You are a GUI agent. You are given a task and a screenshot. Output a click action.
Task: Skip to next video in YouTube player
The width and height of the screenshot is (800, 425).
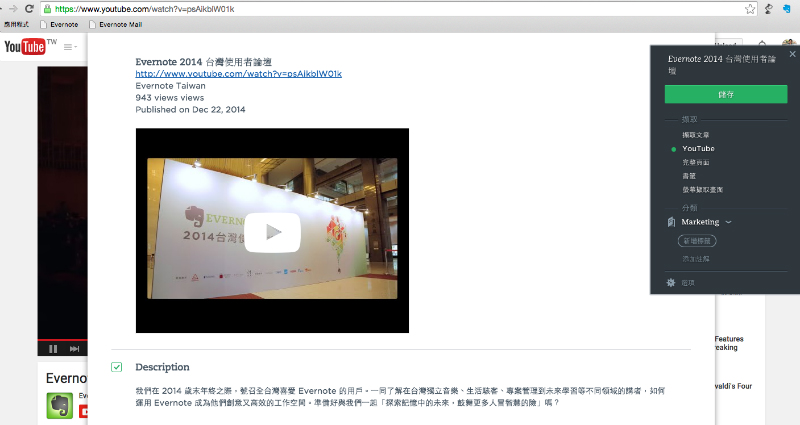click(74, 349)
